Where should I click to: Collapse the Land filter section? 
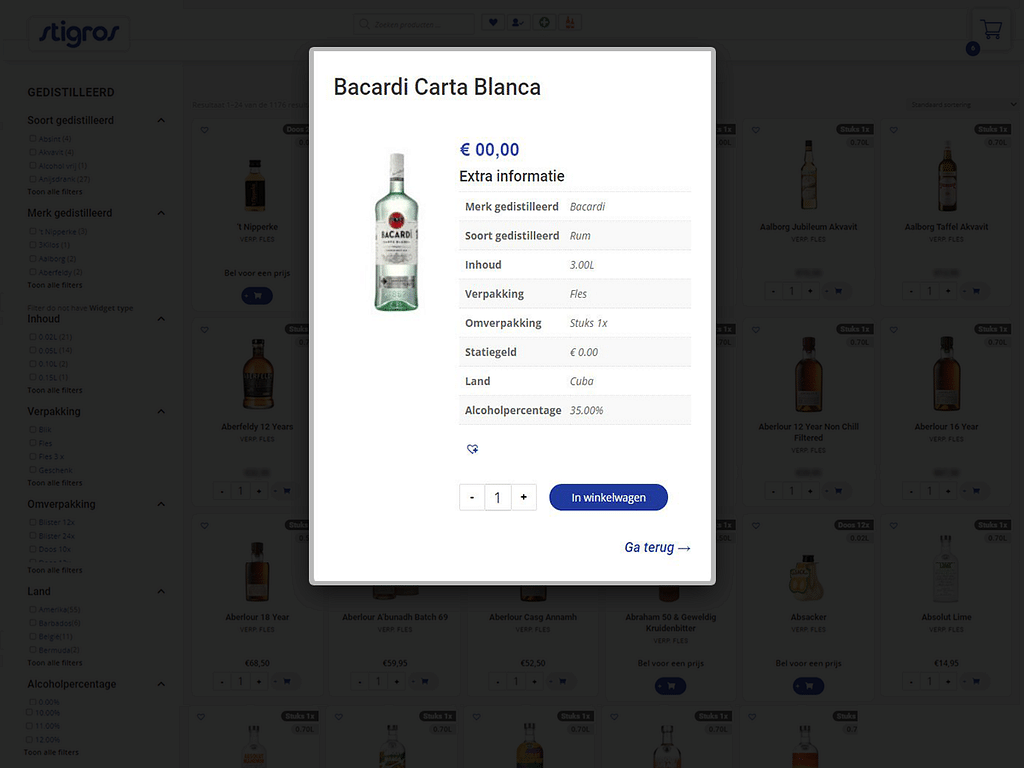[x=161, y=592]
